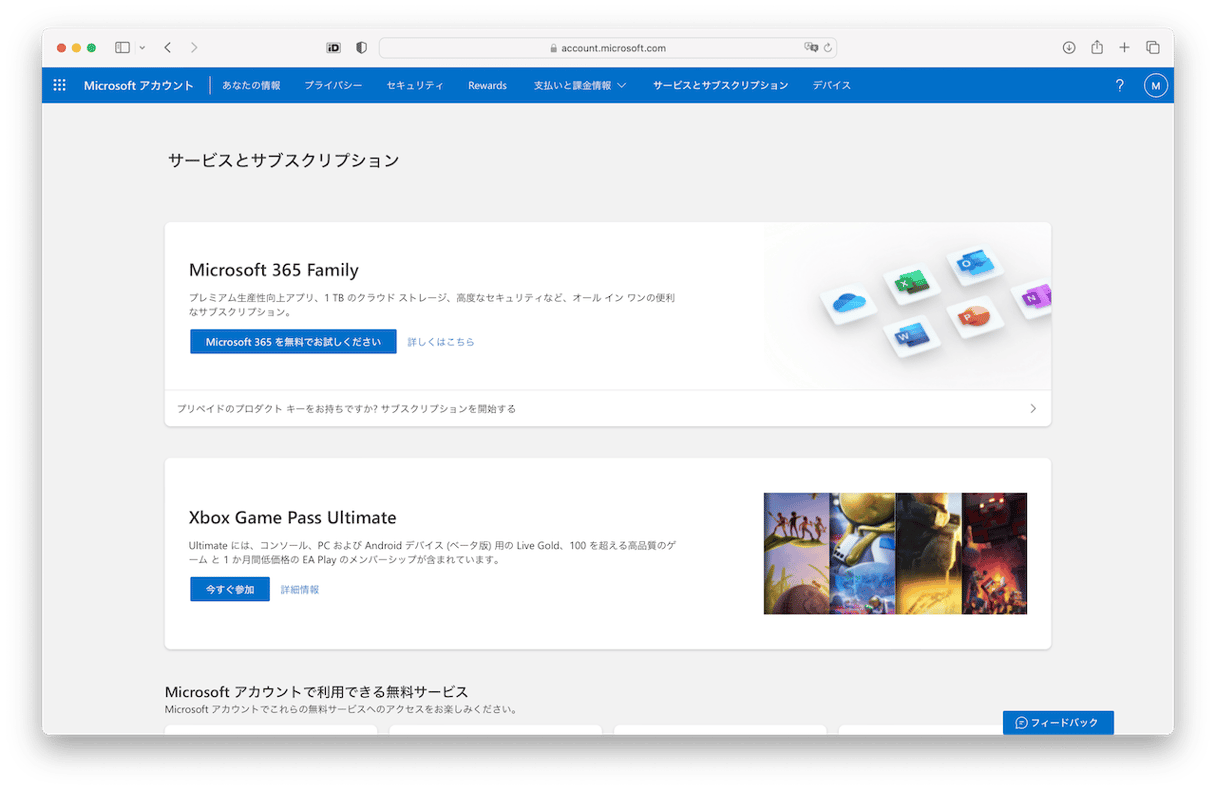Click the OneNote icon tile
Image resolution: width=1216 pixels, height=790 pixels.
pyautogui.click(x=1031, y=296)
